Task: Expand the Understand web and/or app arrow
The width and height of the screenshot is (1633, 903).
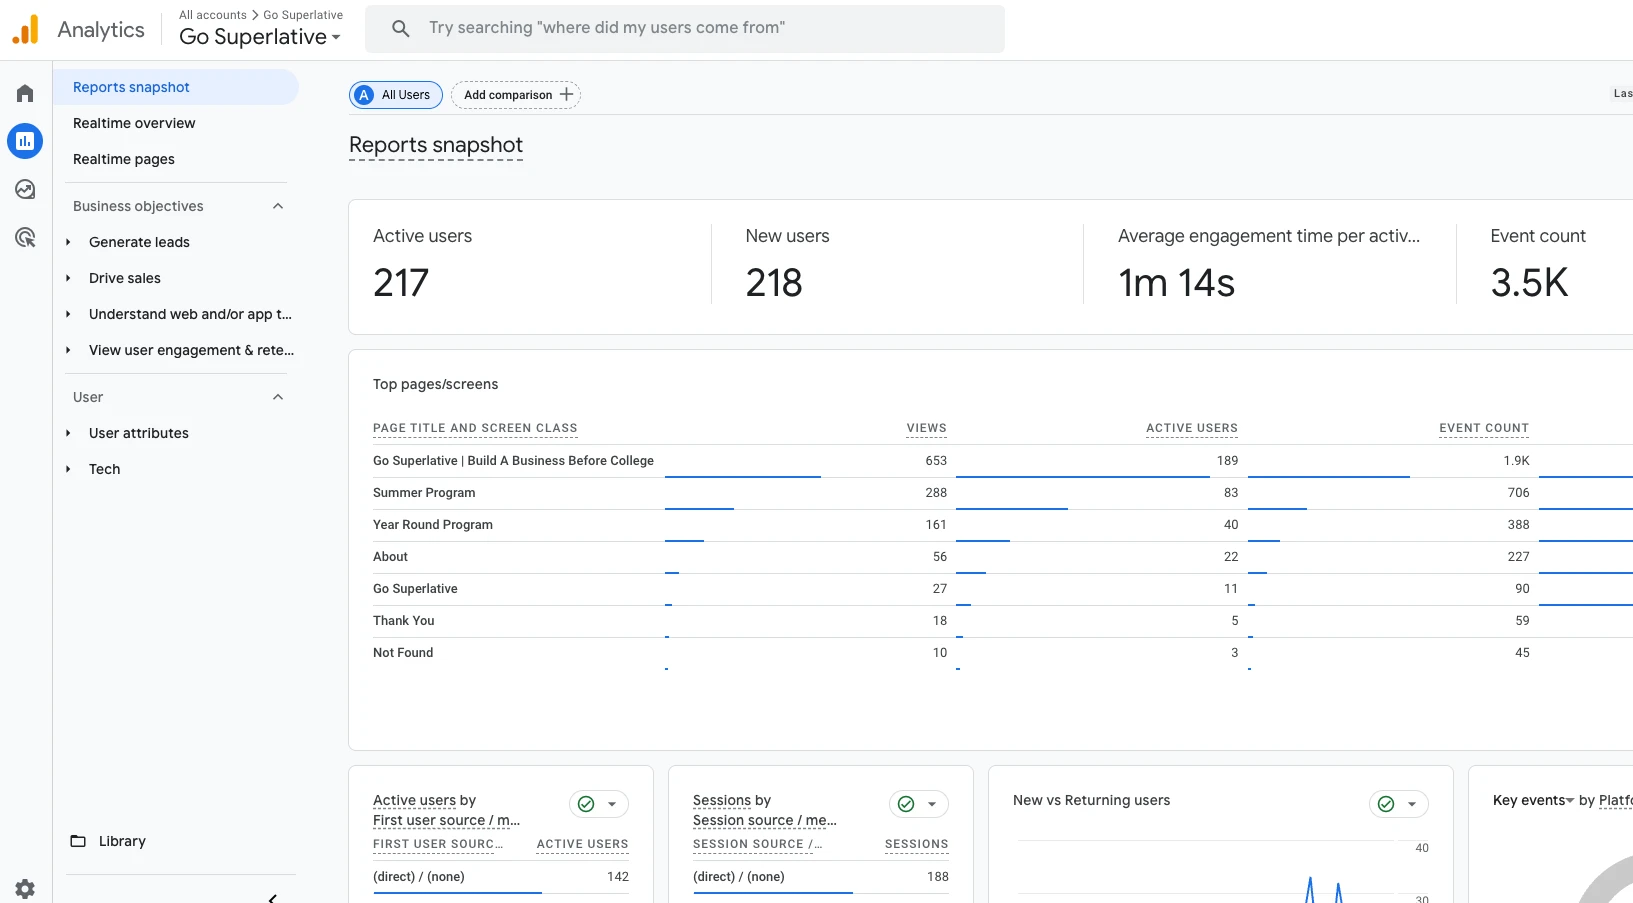Action: [x=68, y=314]
